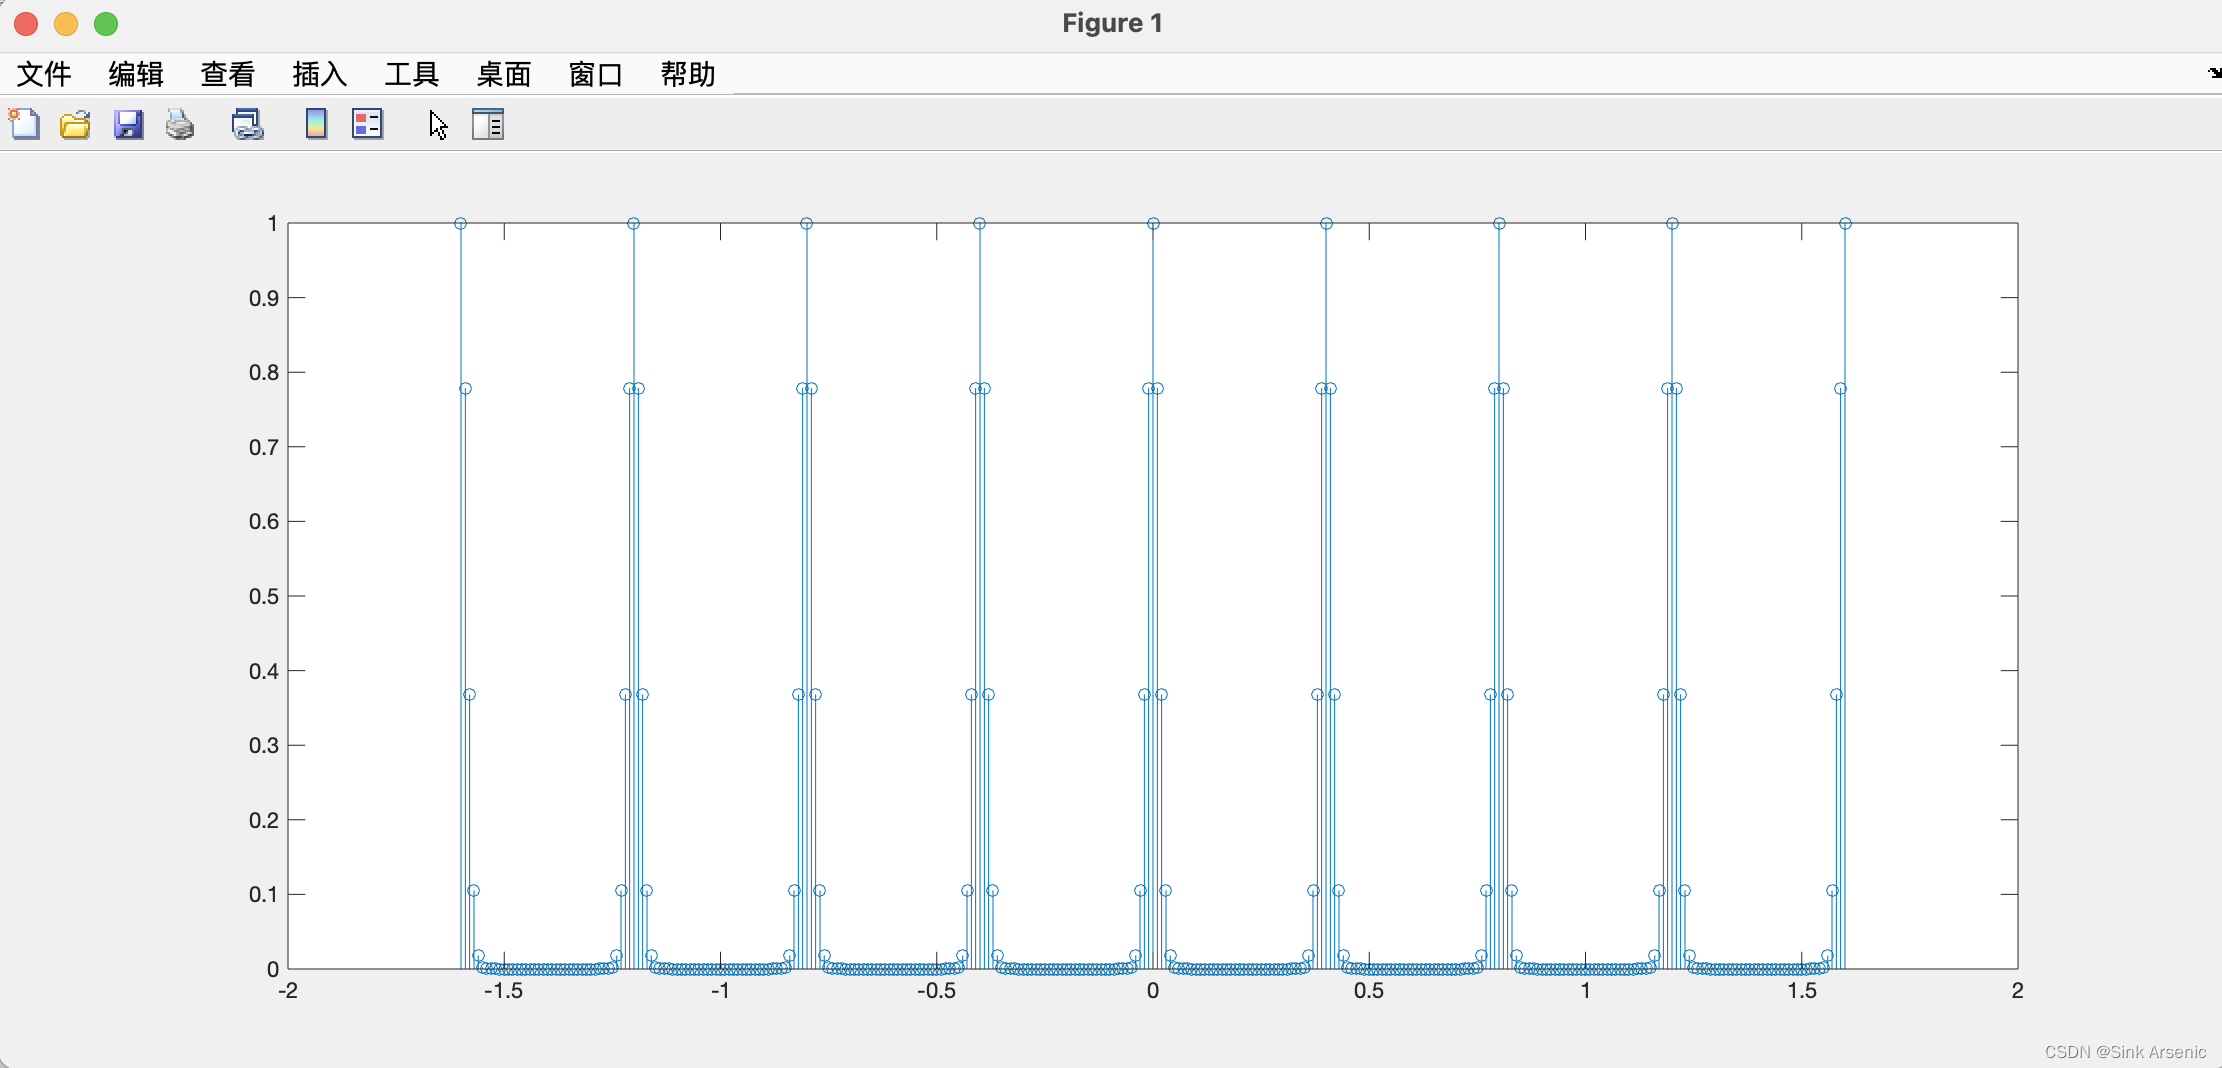Save the figure with the floppy icon

[128, 124]
